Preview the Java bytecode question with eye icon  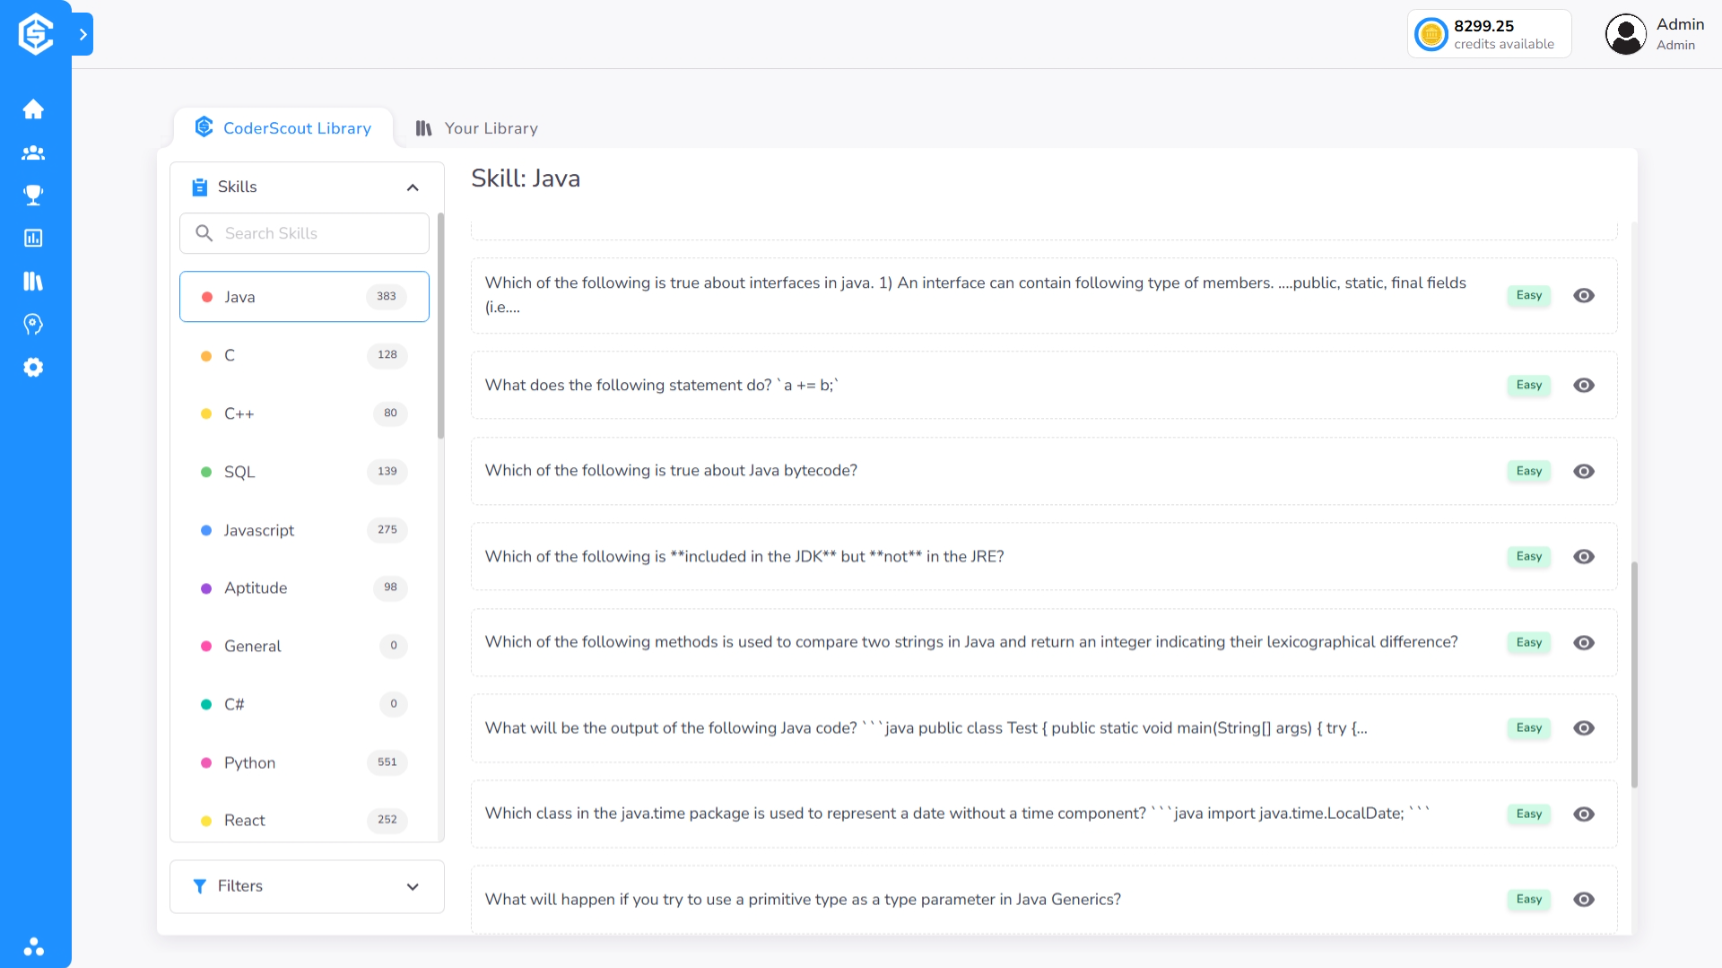pyautogui.click(x=1583, y=471)
